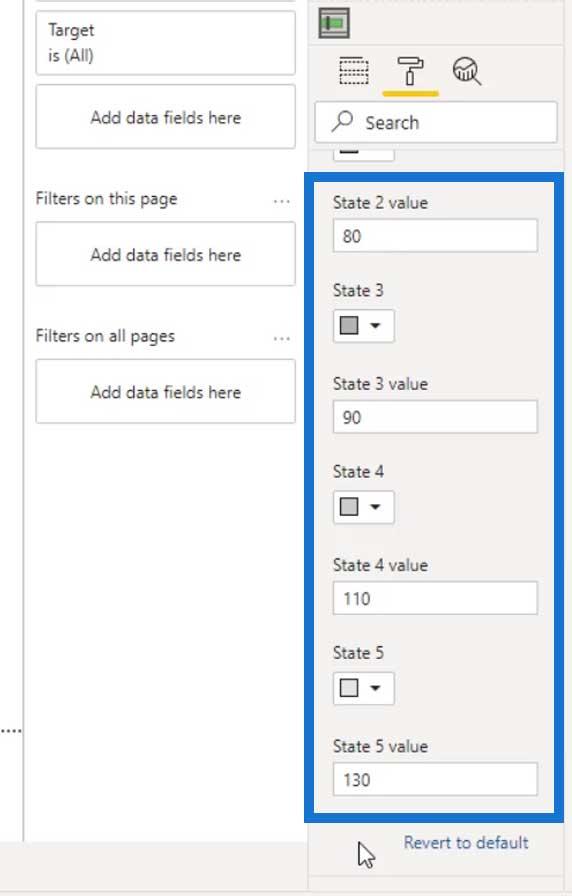Expand the State 5 color dropdown arrow
The image size is (572, 896).
coord(375,688)
